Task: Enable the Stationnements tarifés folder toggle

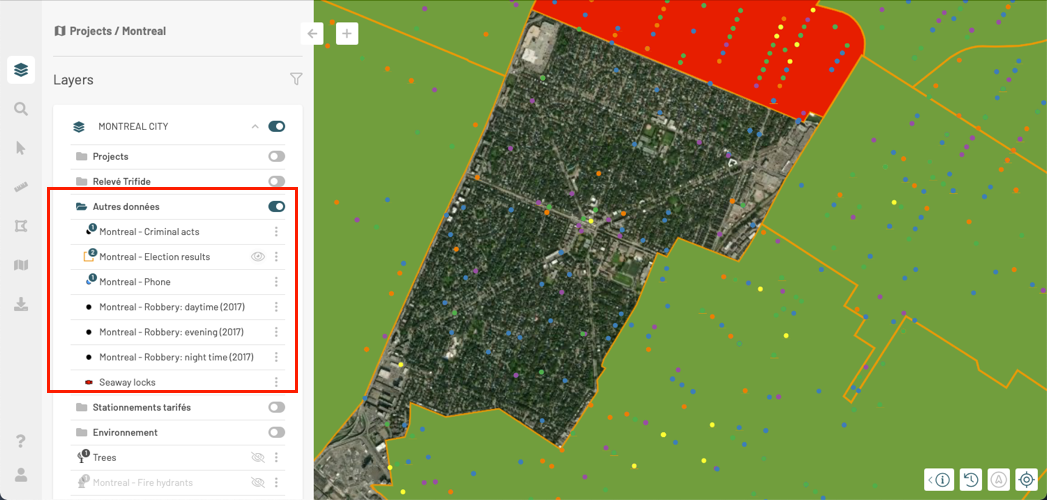Action: tap(276, 407)
